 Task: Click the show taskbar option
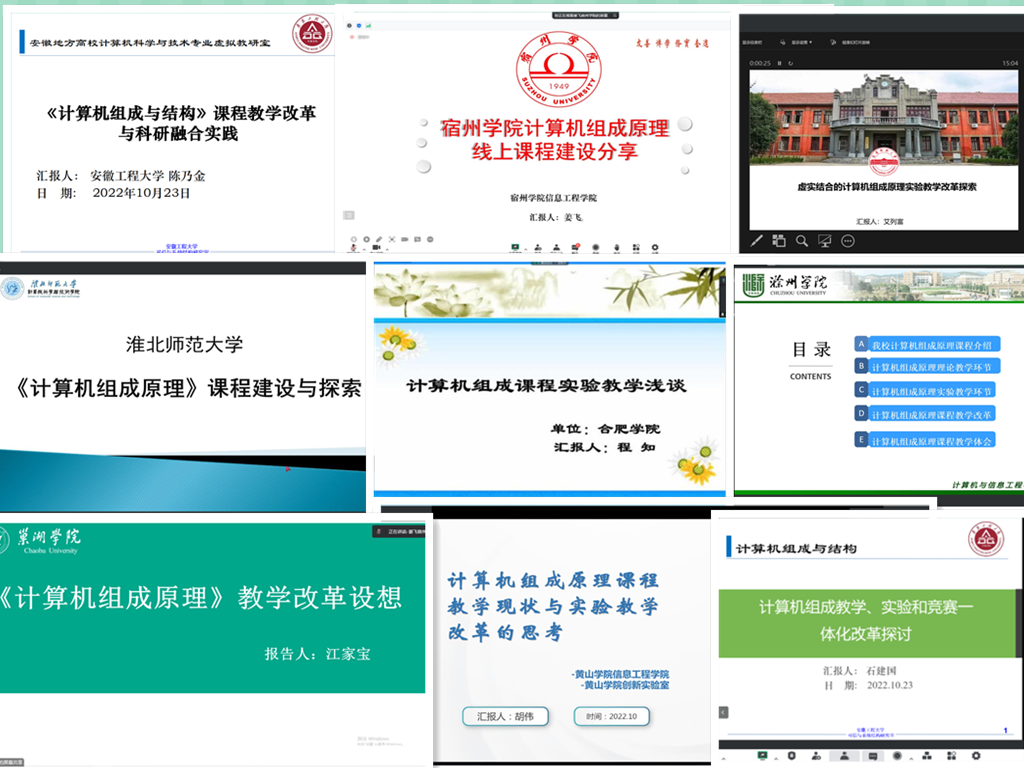[752, 43]
